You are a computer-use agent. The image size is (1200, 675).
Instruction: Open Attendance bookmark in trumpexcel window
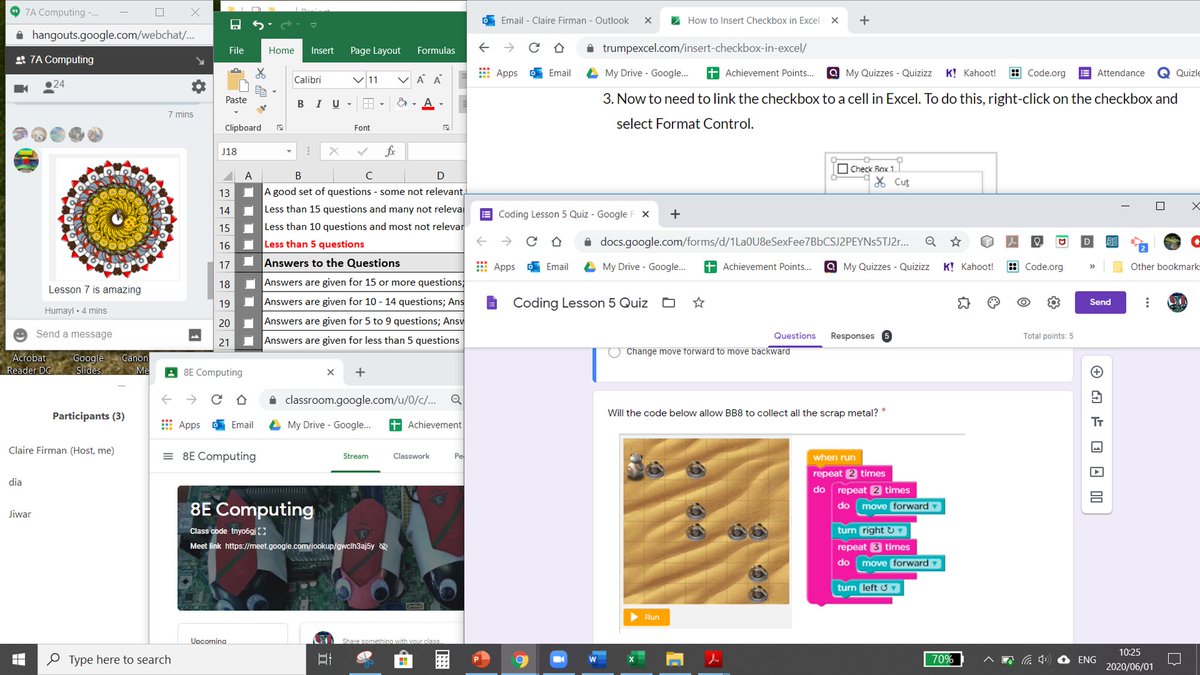coord(1112,73)
